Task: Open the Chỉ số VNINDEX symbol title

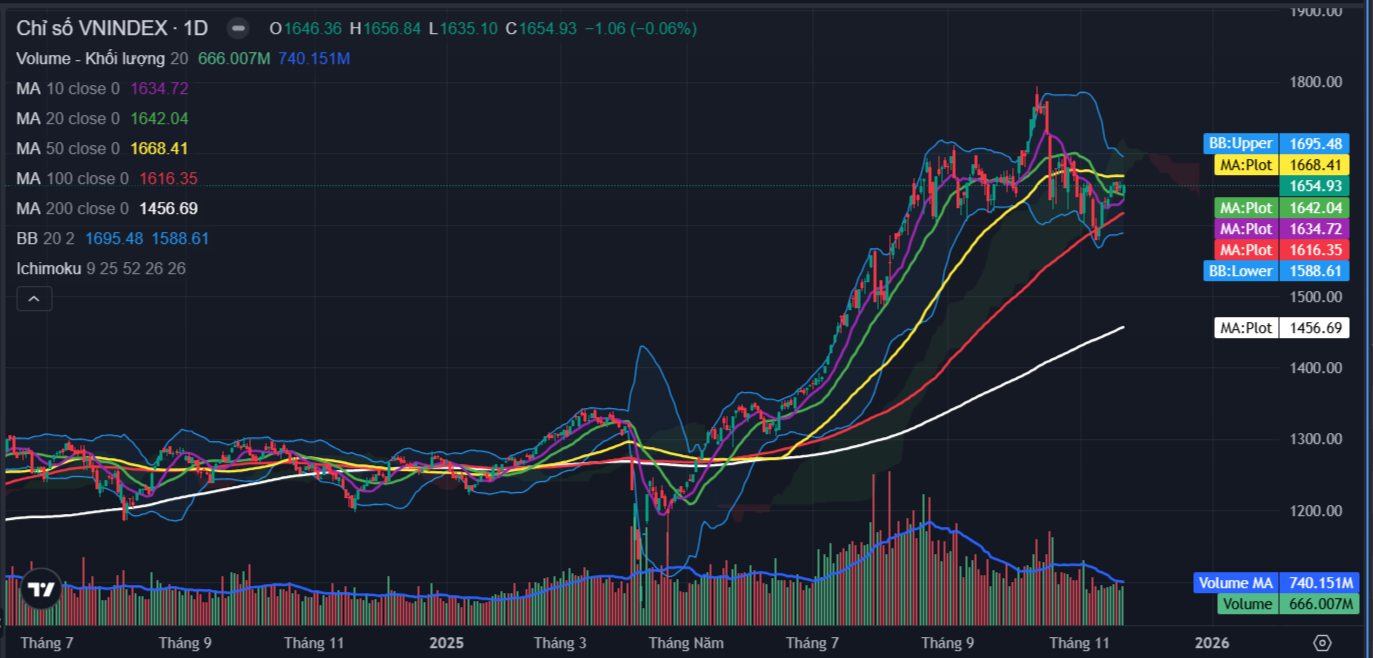Action: click(x=110, y=28)
